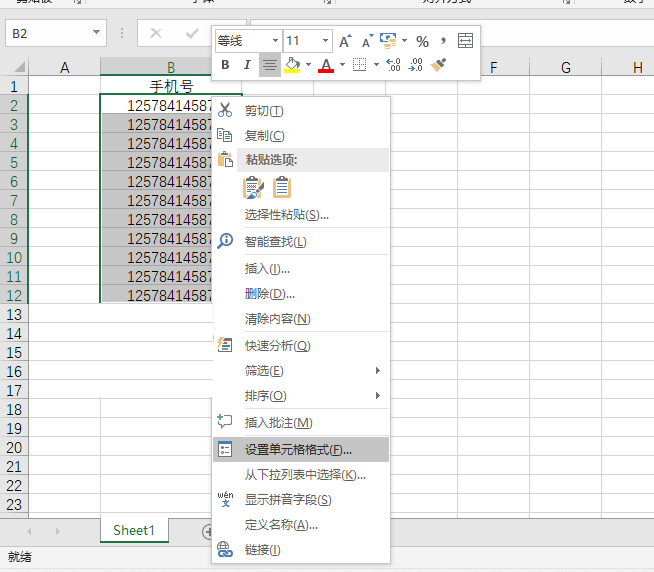Open fill color dropdown arrow

(x=308, y=65)
